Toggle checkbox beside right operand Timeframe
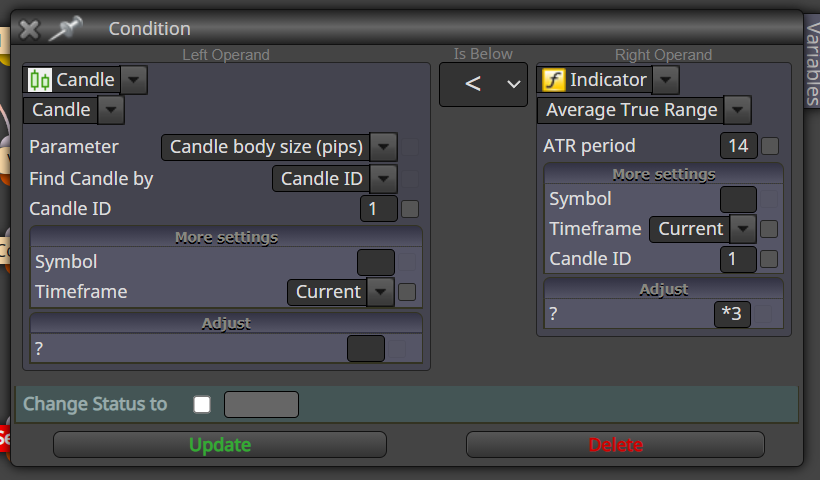This screenshot has width=820, height=480. [769, 229]
